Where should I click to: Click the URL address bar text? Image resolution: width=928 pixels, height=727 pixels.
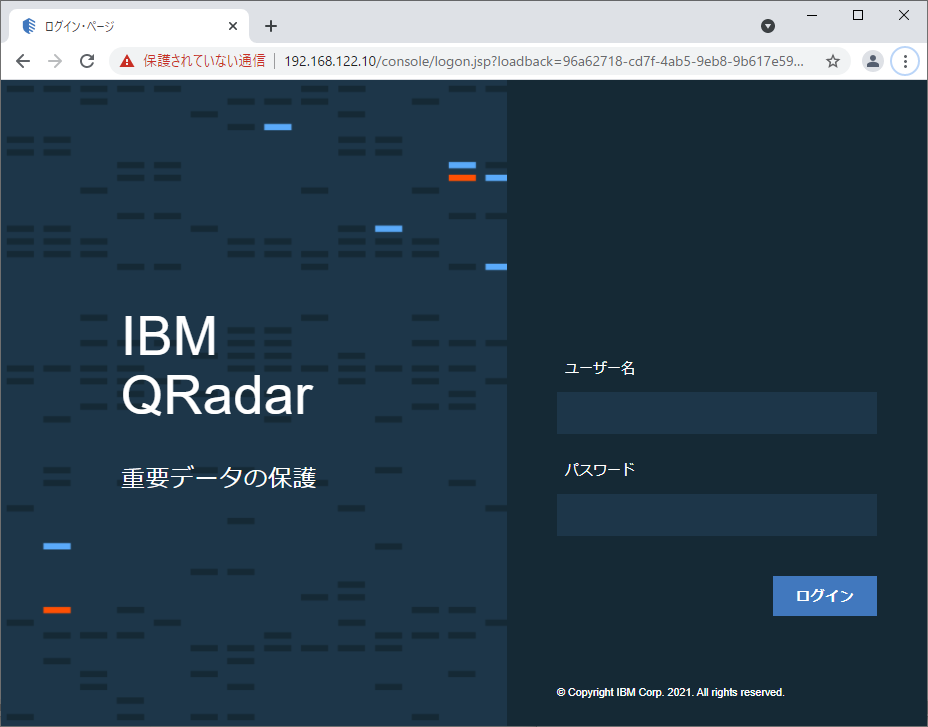(x=544, y=61)
